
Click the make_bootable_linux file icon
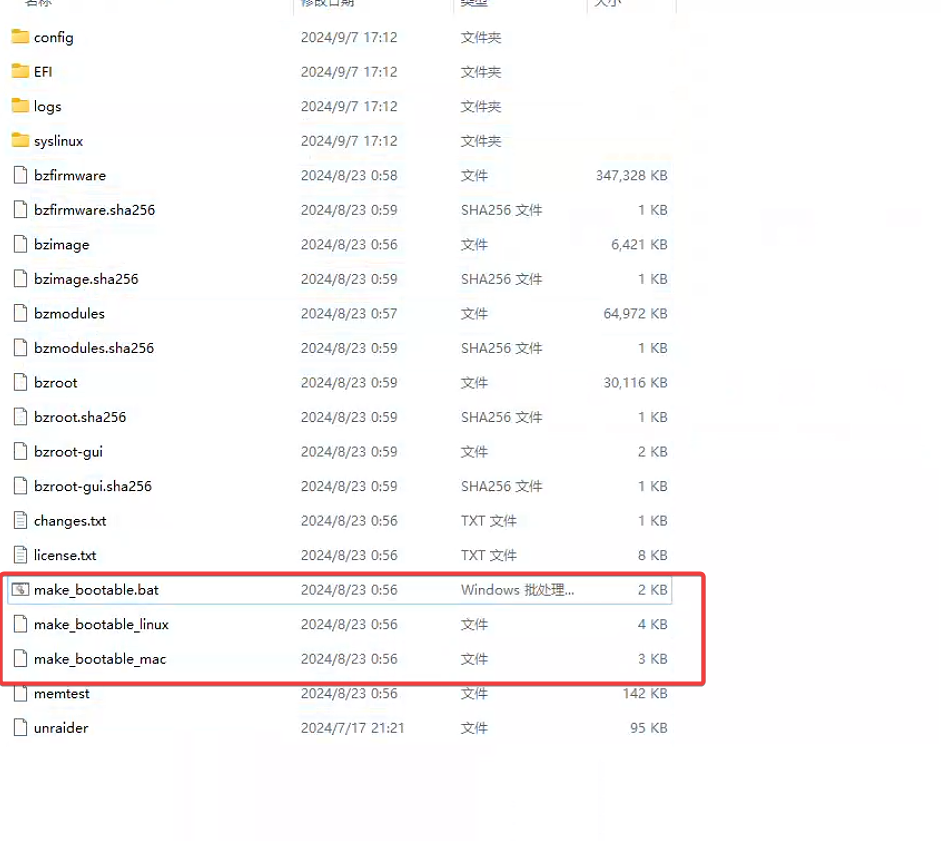point(20,624)
